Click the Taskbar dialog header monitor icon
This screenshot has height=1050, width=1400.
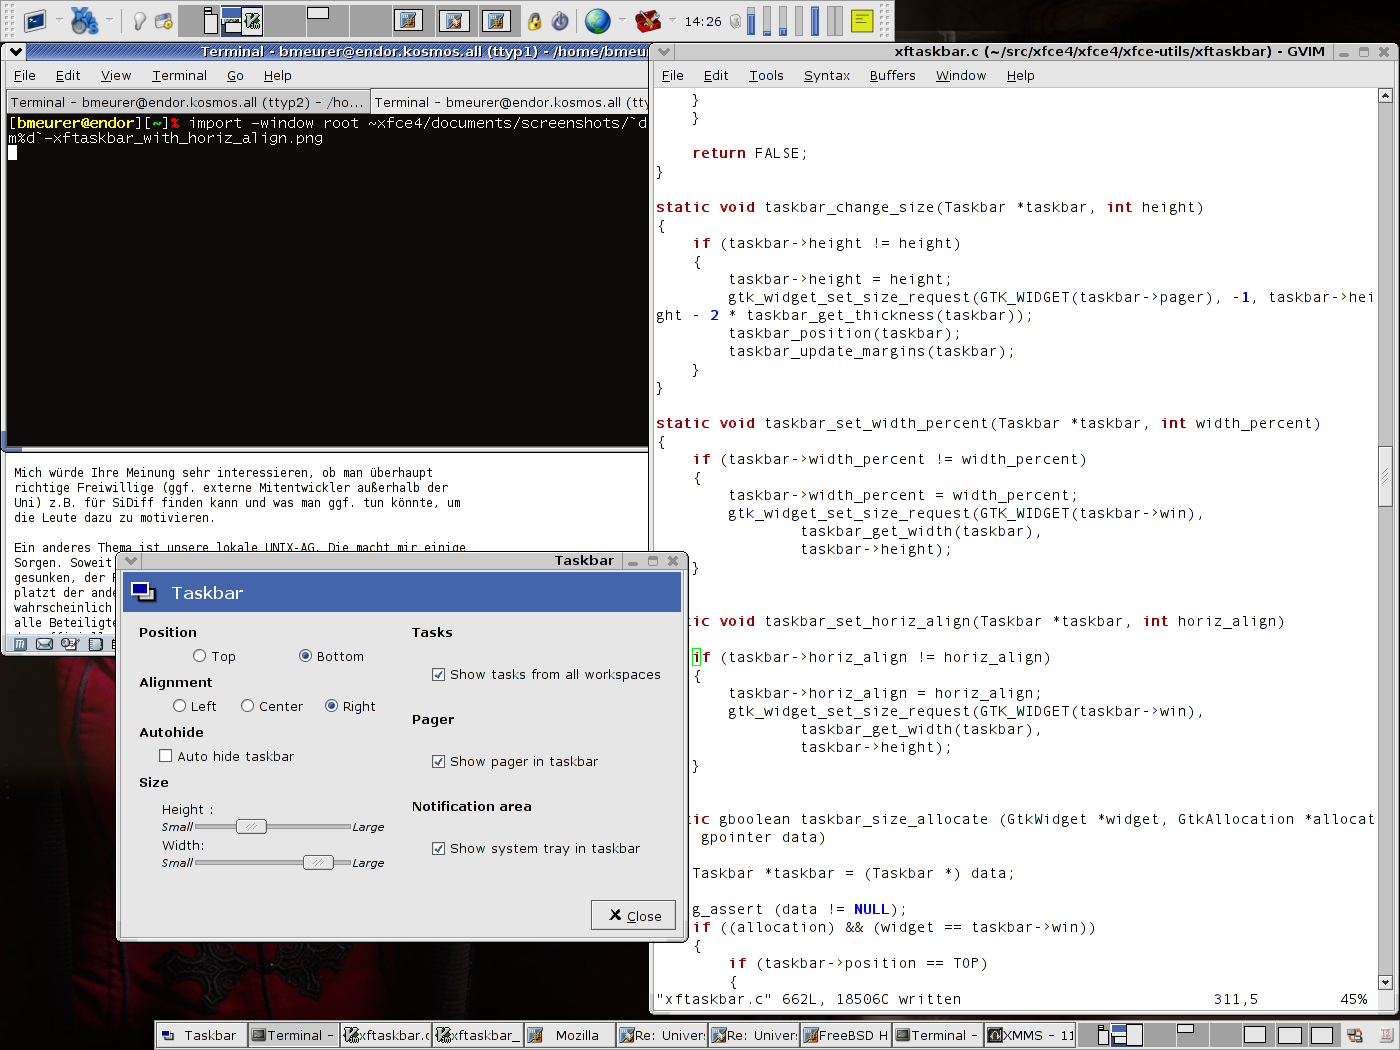(143, 592)
